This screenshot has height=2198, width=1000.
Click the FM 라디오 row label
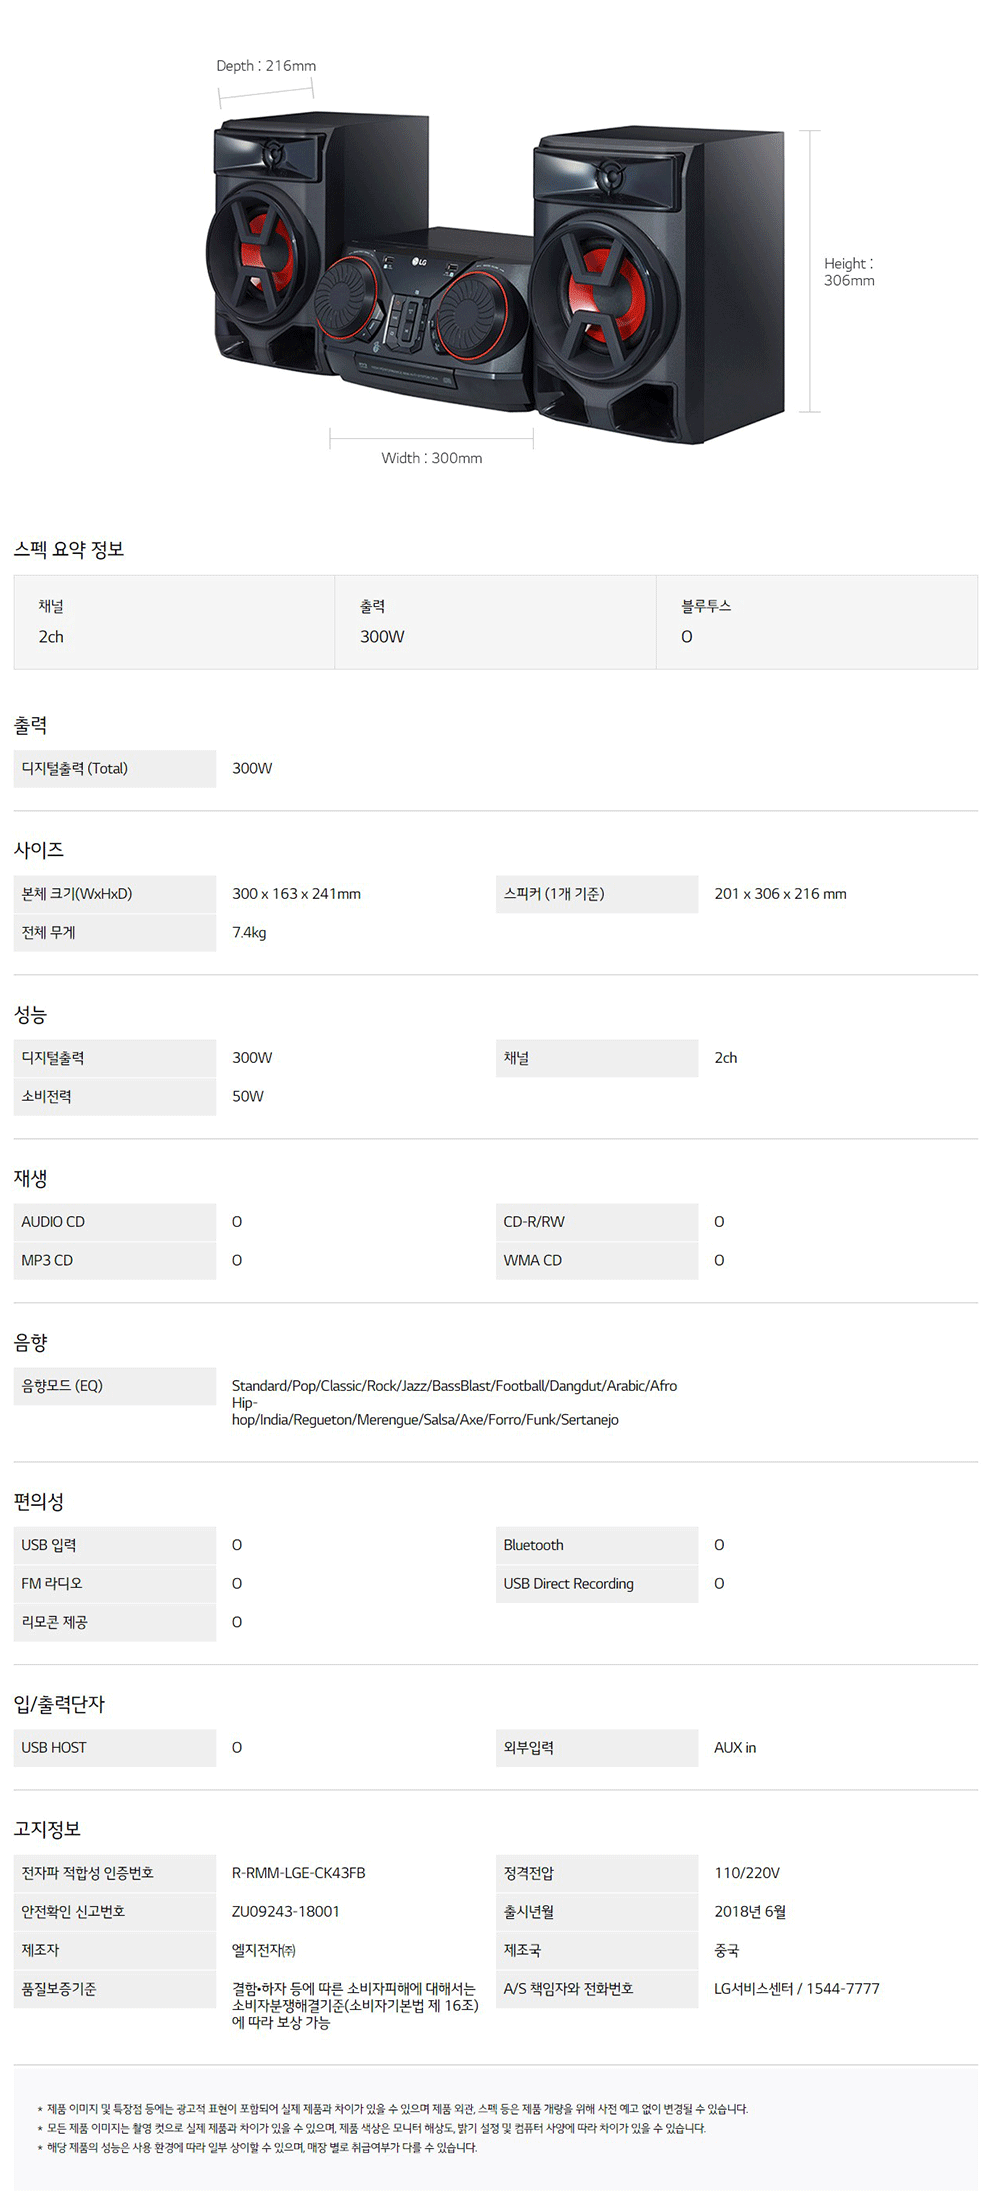52,1584
